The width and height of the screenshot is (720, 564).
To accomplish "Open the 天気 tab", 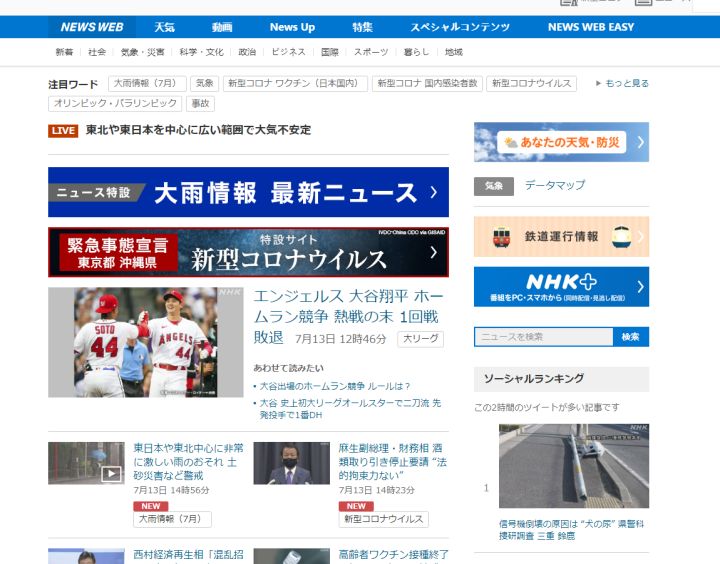I will [164, 27].
